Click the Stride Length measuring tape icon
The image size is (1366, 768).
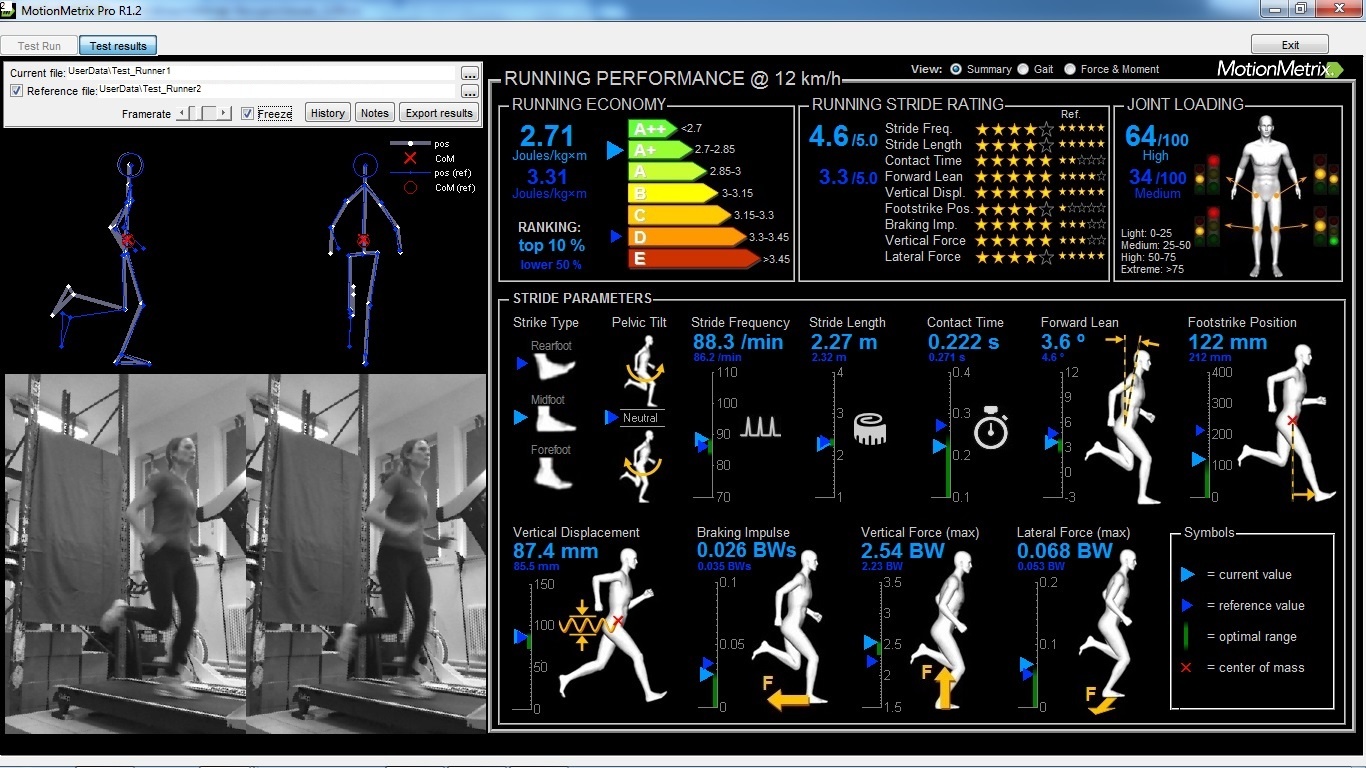pos(871,426)
